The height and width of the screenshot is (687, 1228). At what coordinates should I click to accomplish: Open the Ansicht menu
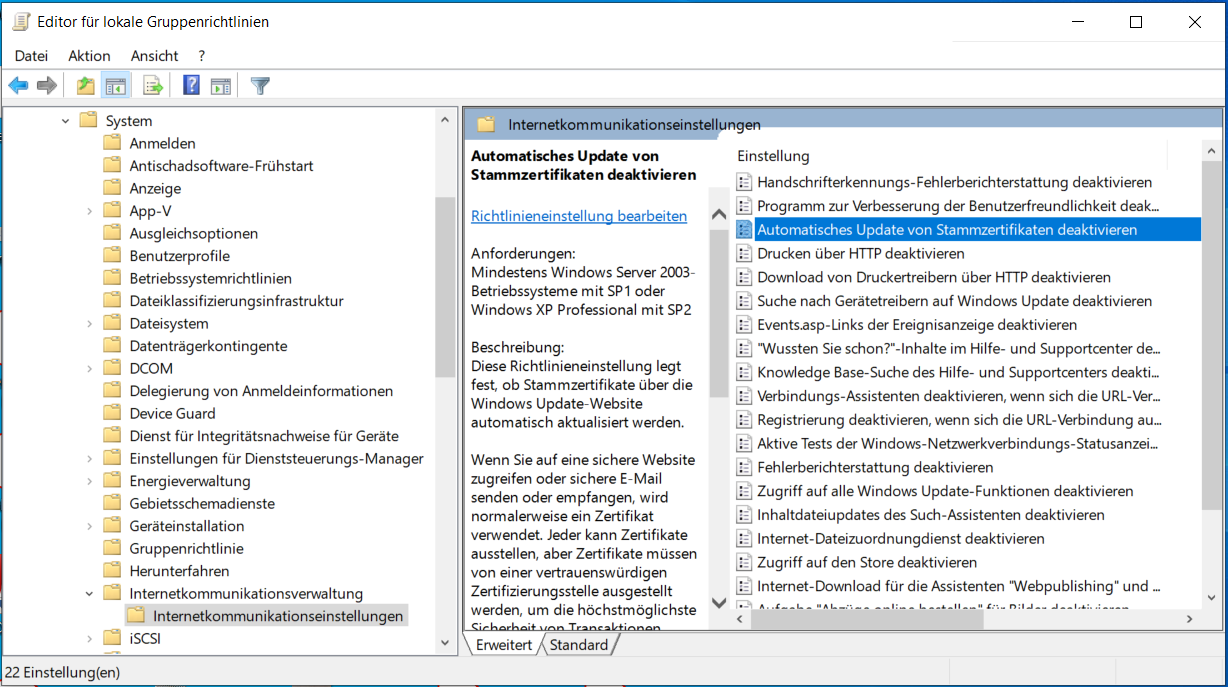(x=154, y=56)
